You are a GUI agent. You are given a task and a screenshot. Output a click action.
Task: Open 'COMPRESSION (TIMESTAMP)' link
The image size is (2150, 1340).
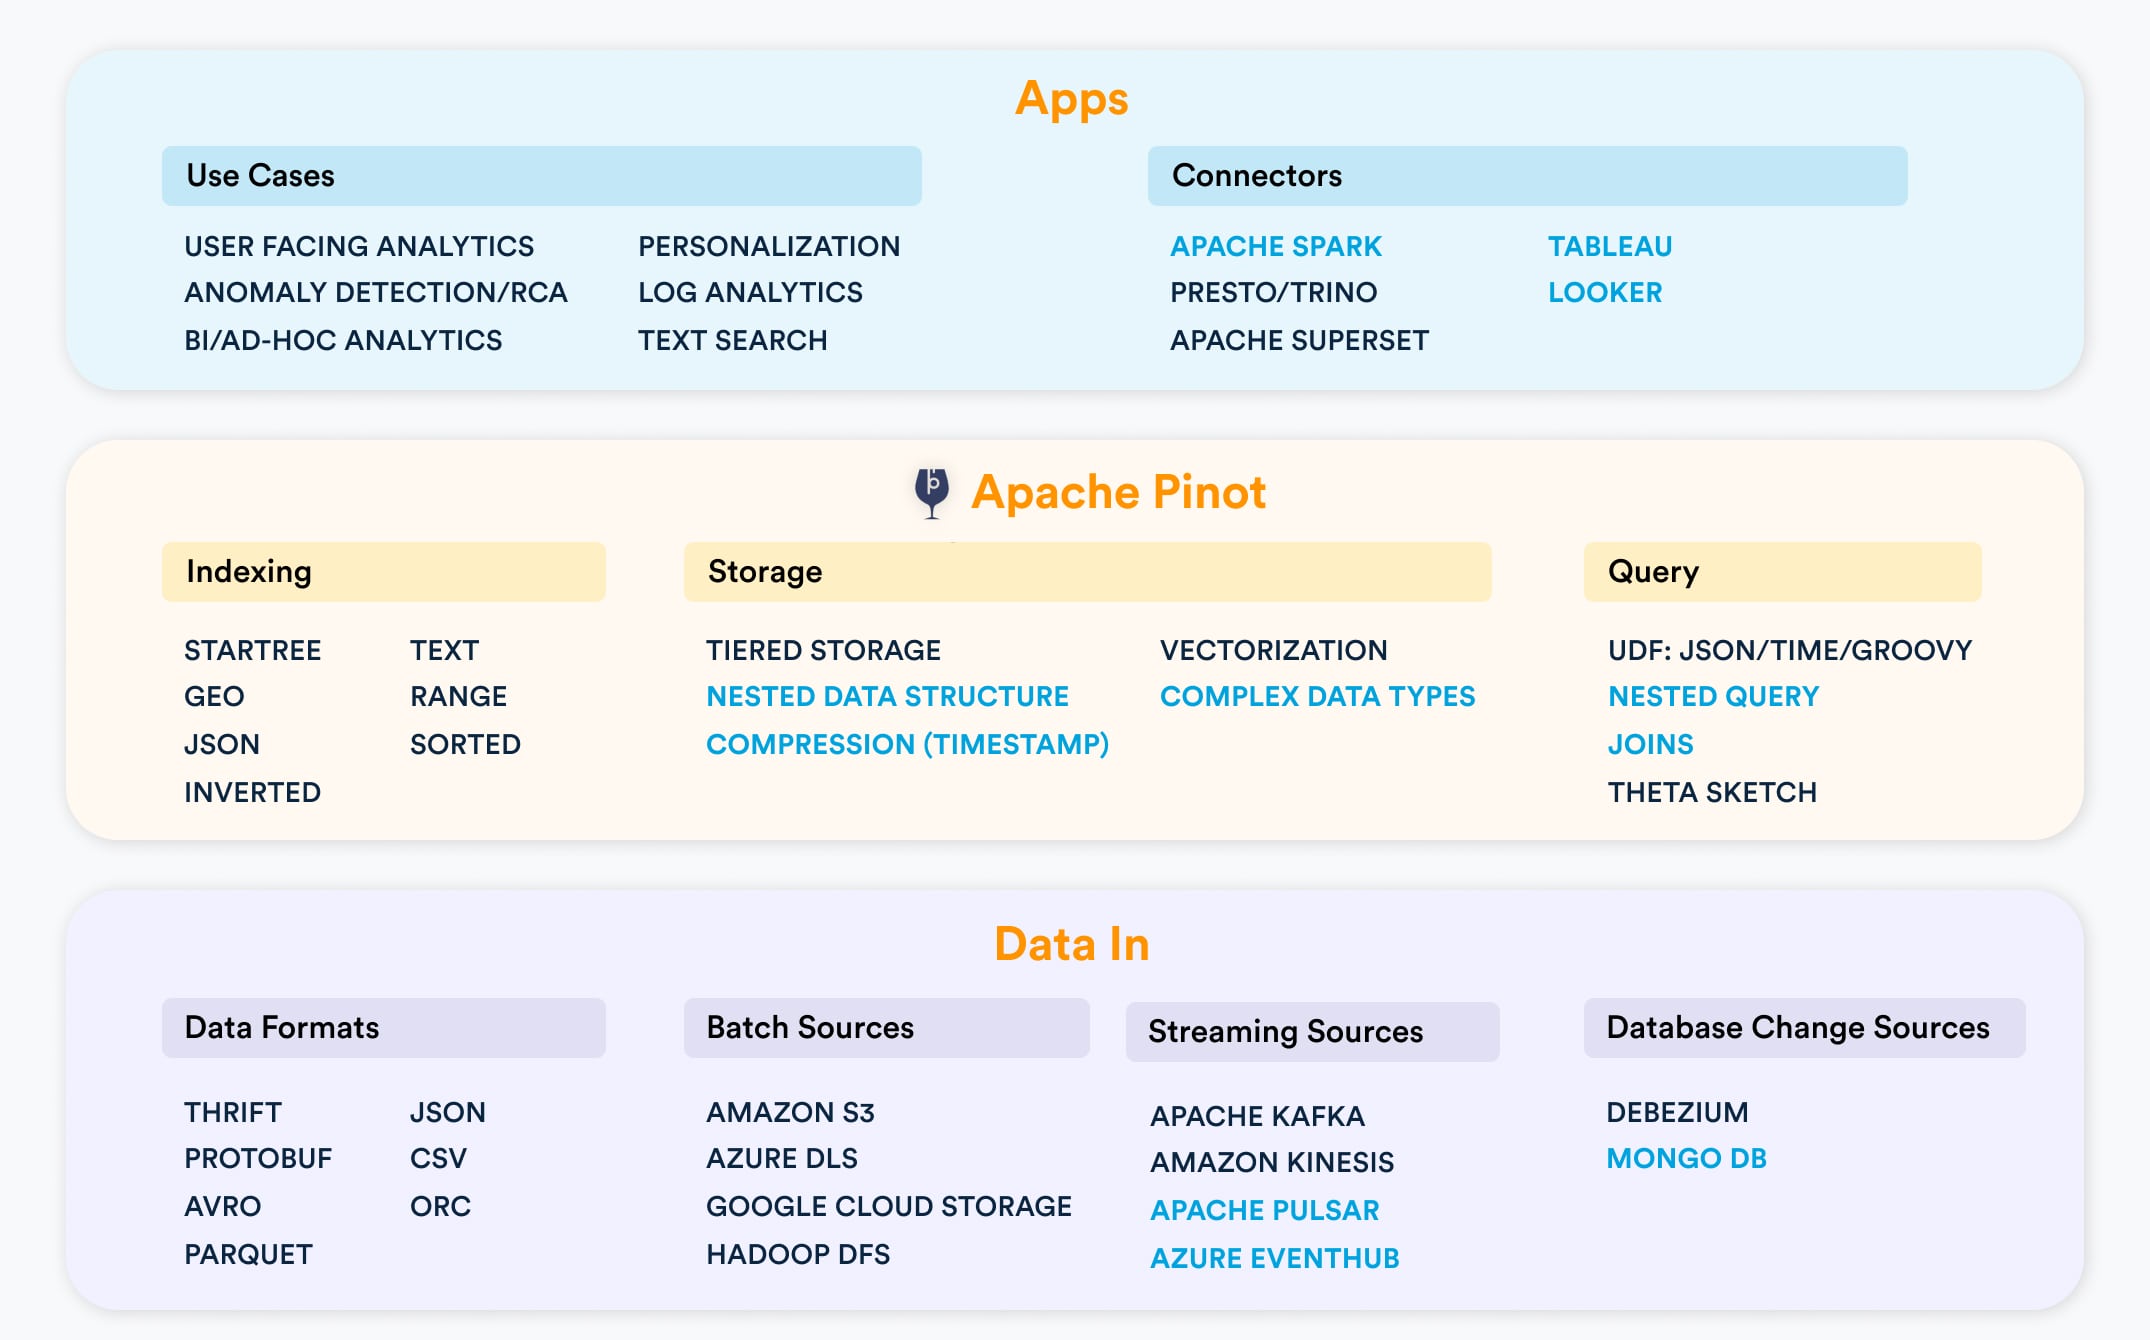tap(908, 744)
